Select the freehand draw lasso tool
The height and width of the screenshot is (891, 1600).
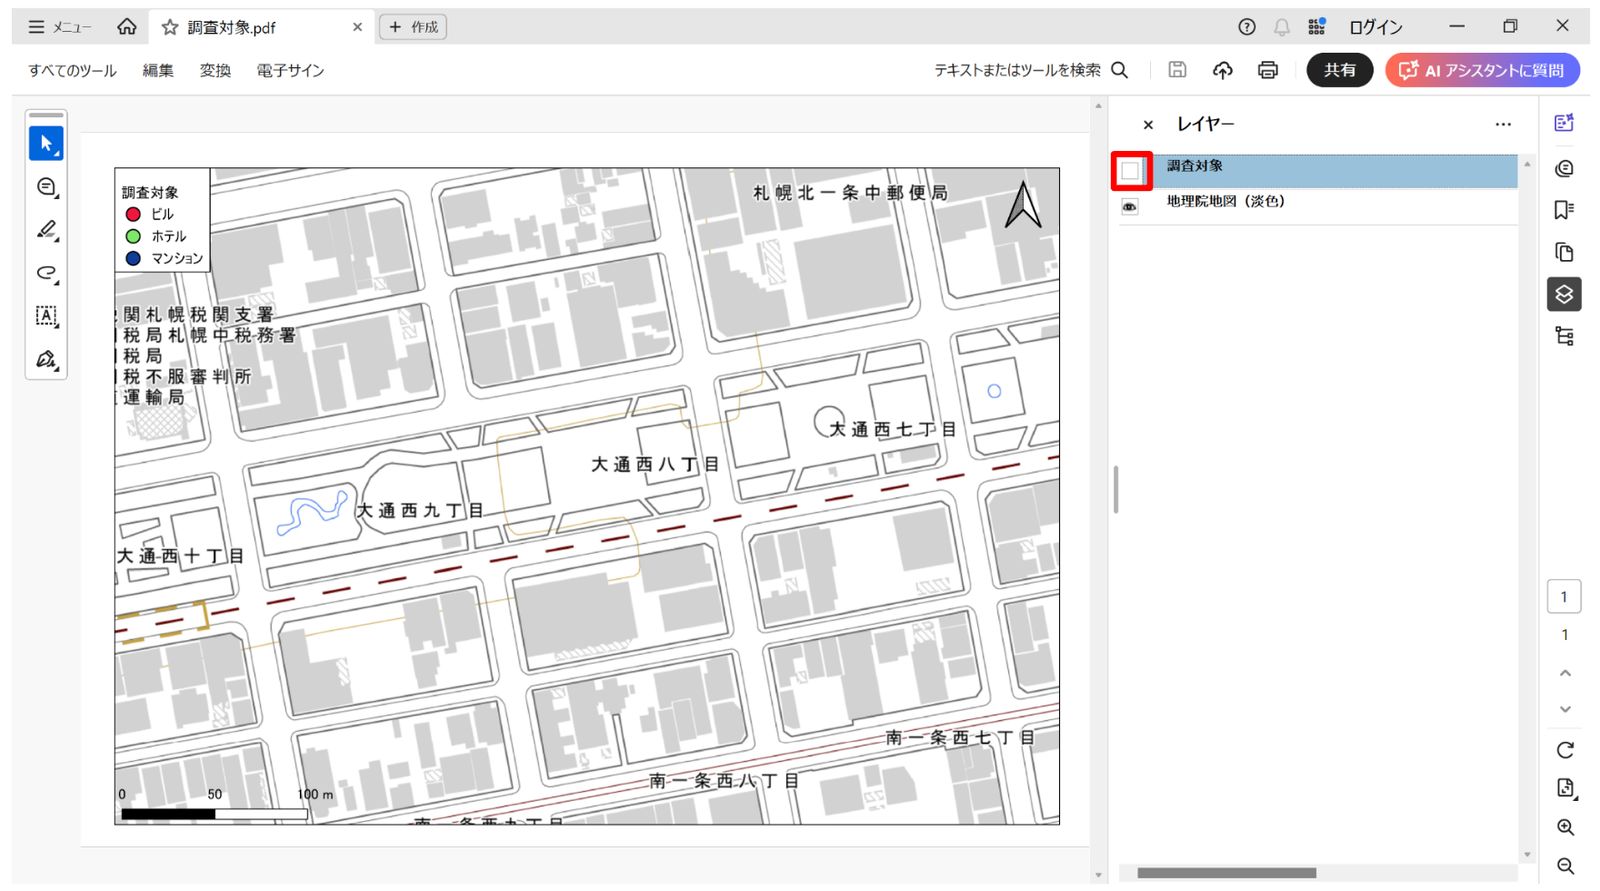click(x=46, y=273)
